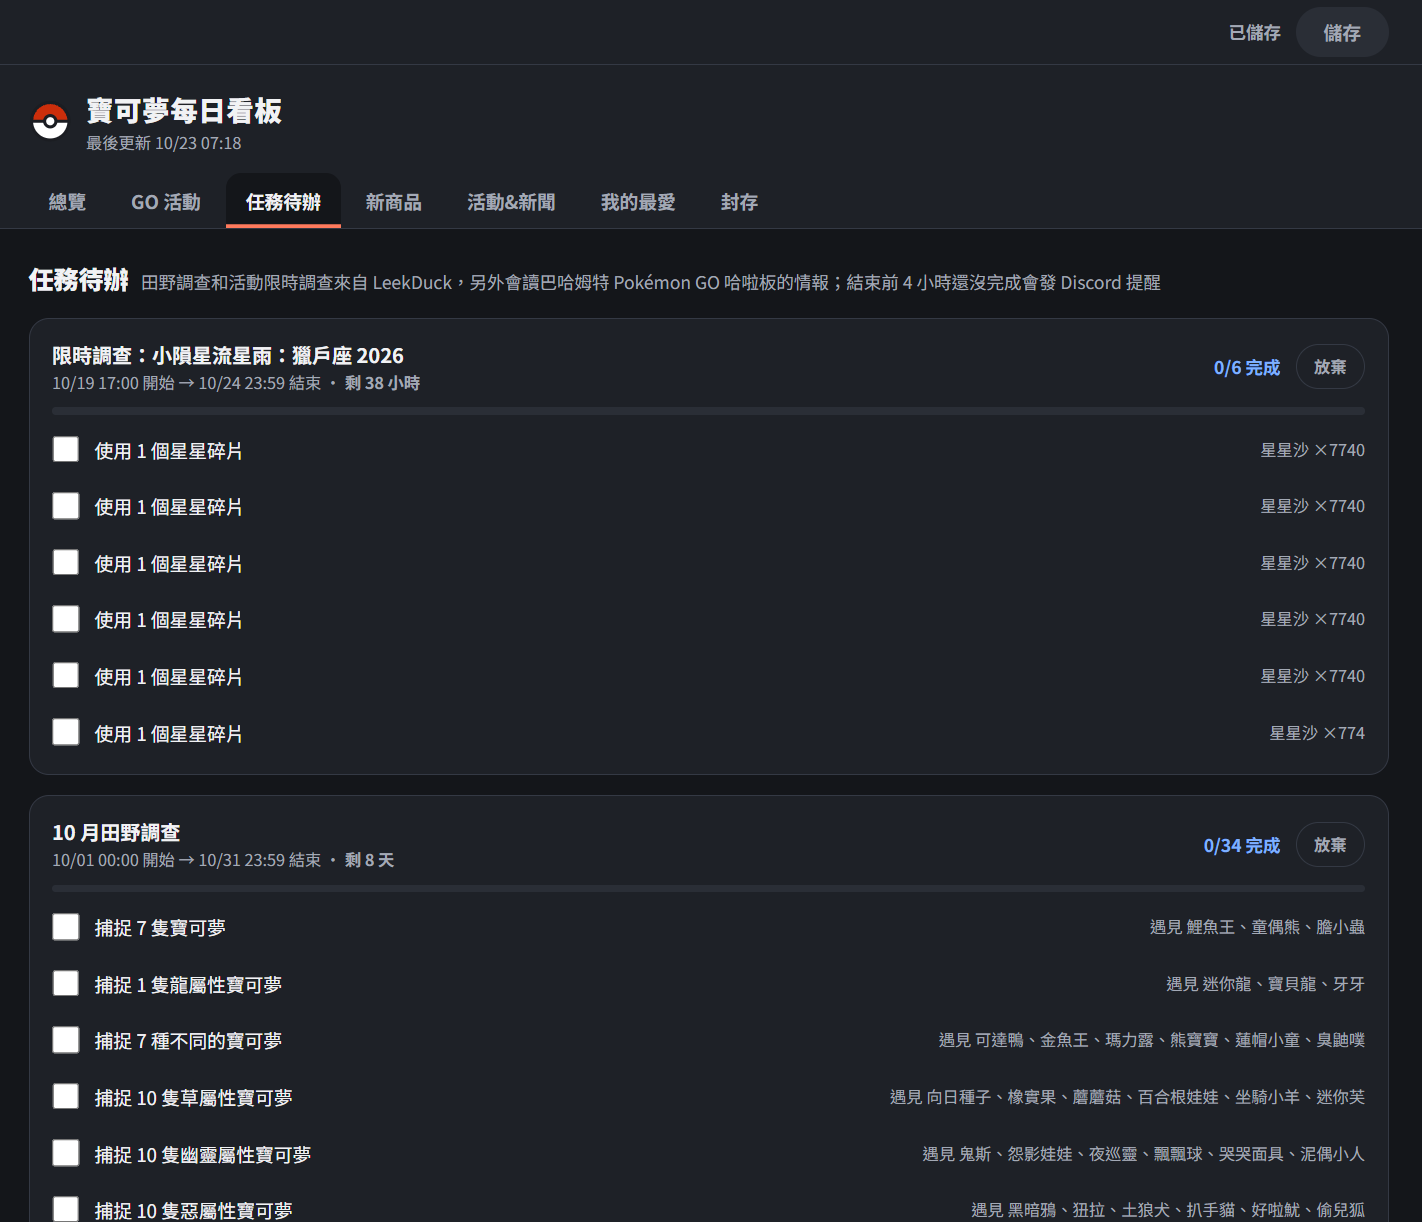Check the 捕捉 7 隻寶可夢 task checkbox
This screenshot has width=1422, height=1222.
[x=66, y=927]
